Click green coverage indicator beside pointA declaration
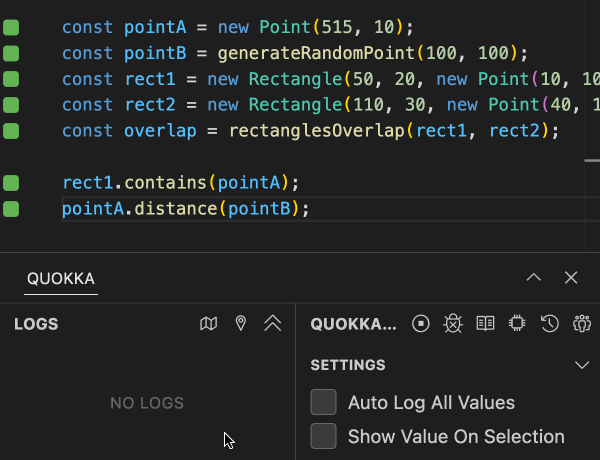This screenshot has height=460, width=600. [11, 27]
